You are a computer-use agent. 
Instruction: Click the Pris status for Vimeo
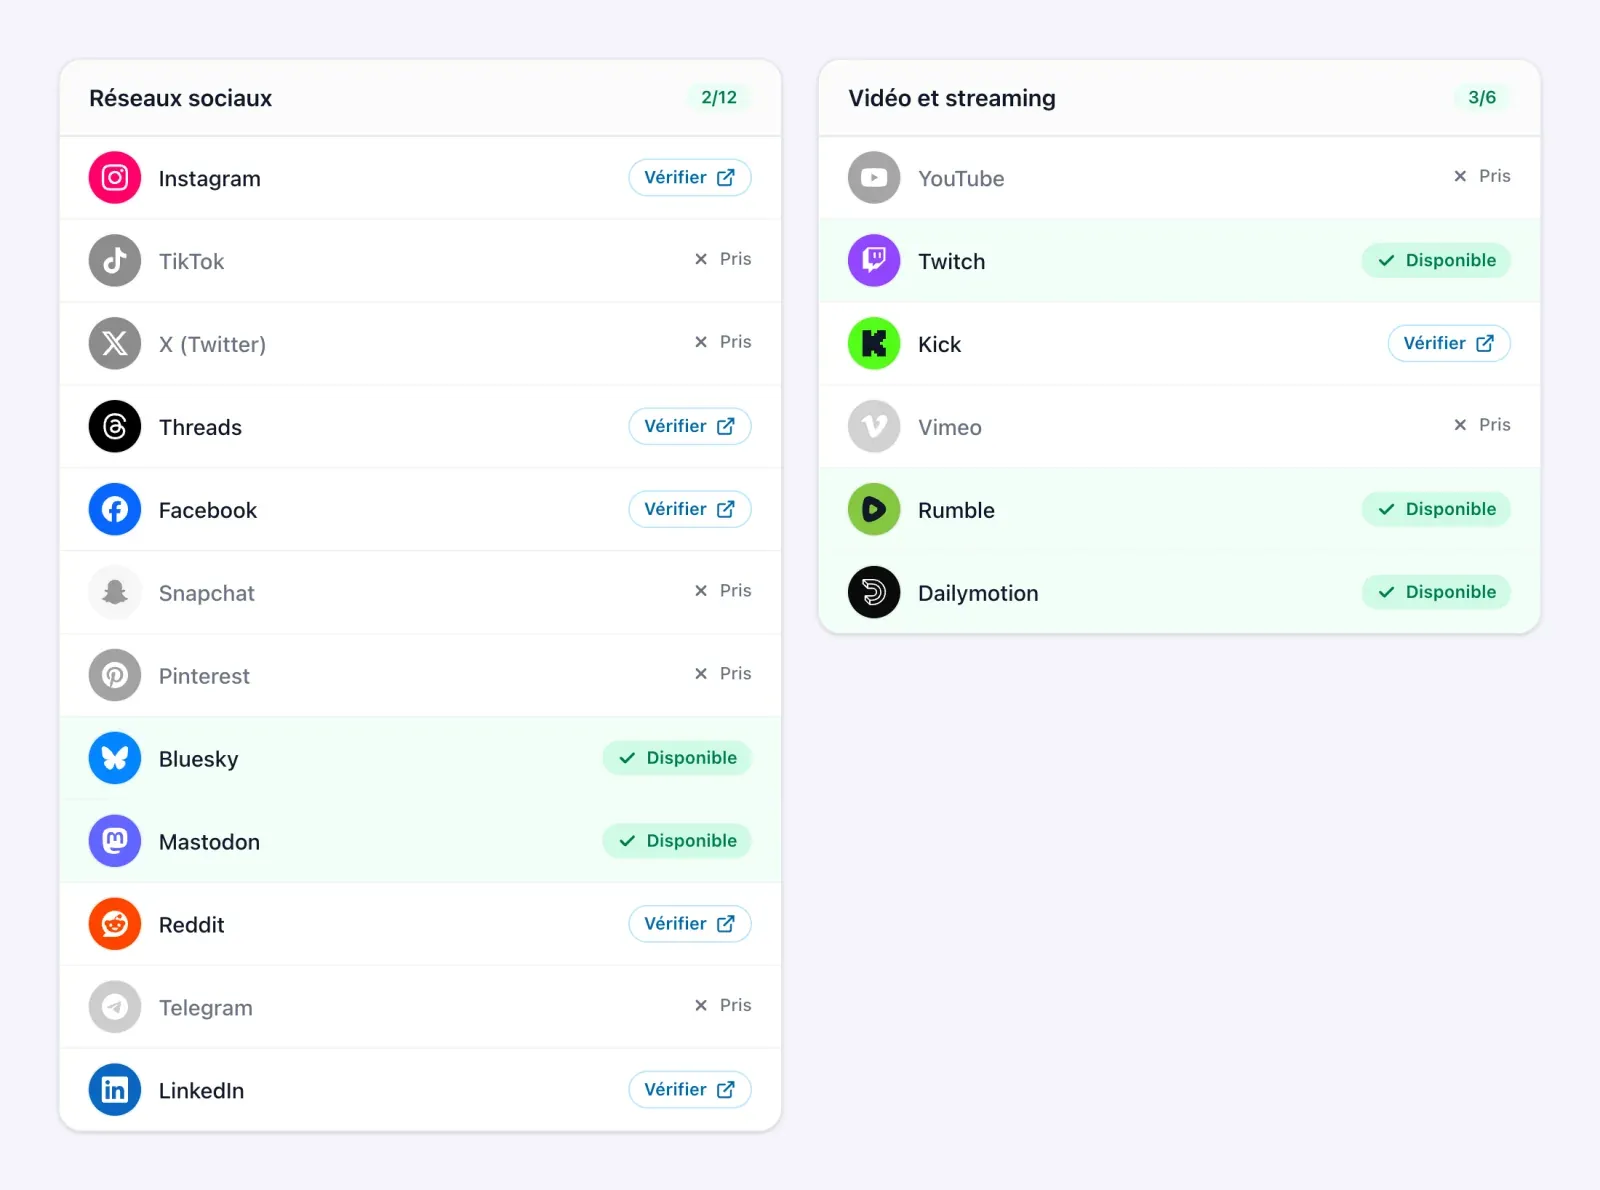click(x=1482, y=426)
